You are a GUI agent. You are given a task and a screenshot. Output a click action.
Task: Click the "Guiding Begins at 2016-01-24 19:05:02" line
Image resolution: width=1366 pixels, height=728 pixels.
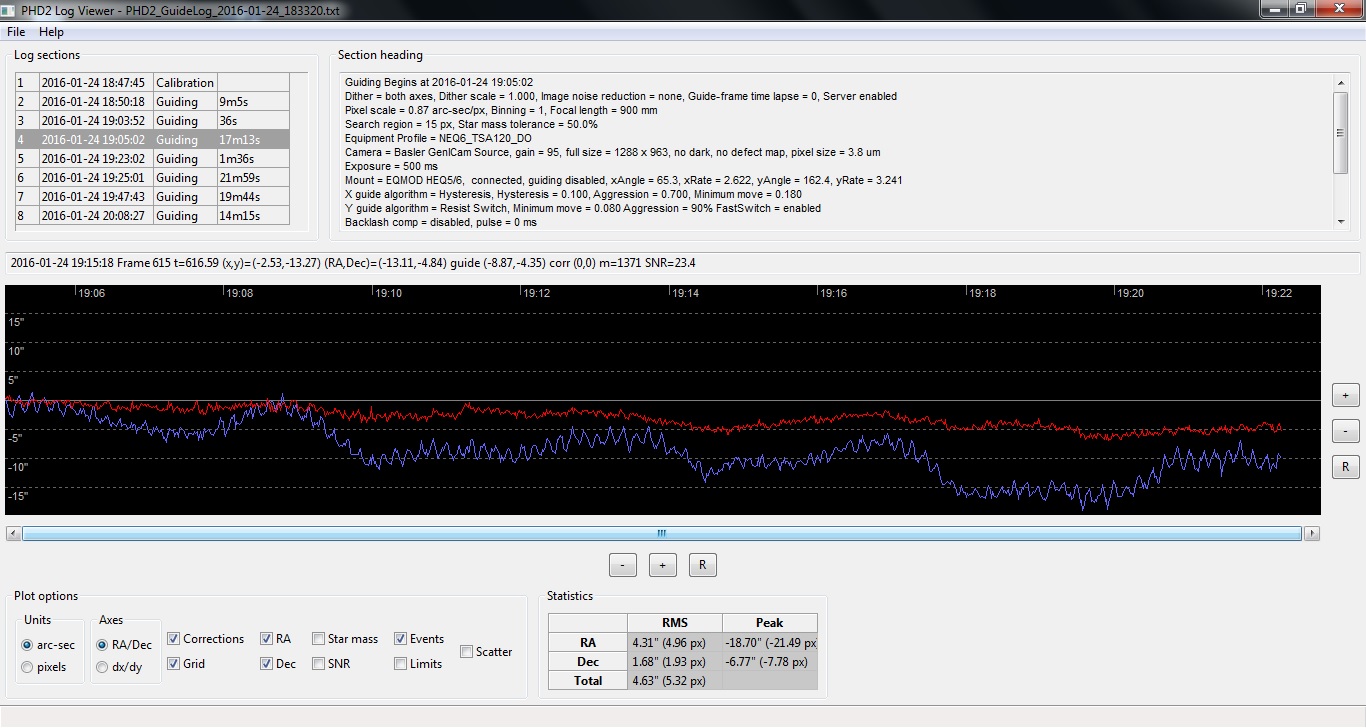439,82
